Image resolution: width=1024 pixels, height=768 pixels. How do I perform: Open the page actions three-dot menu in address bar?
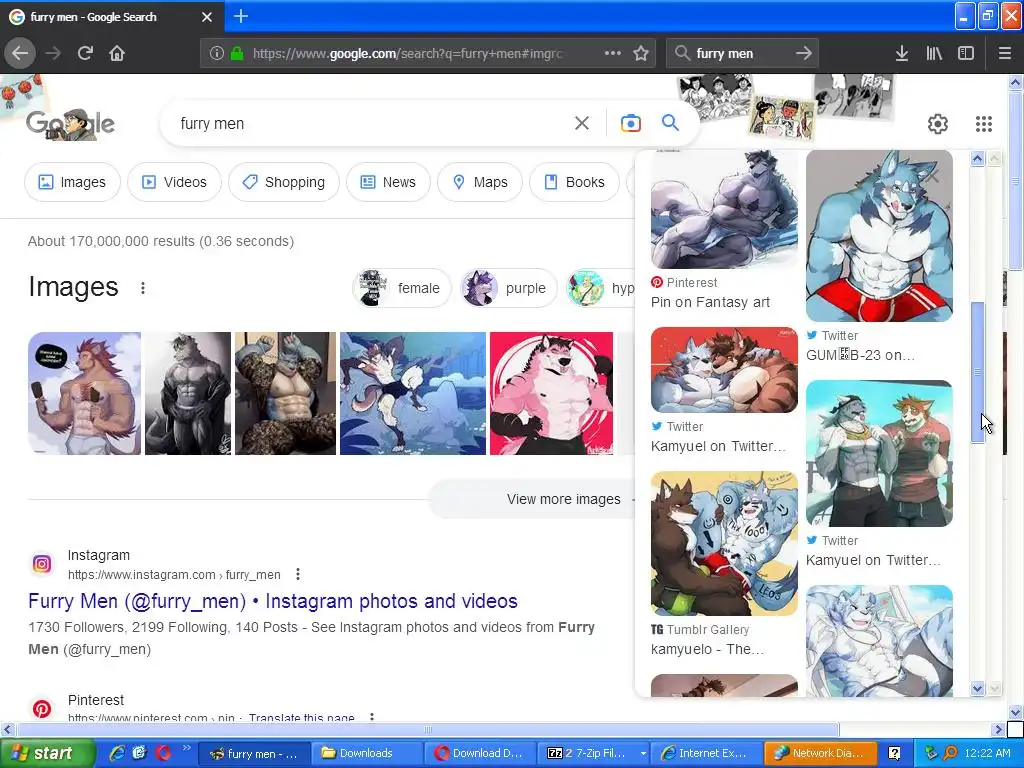[x=613, y=53]
